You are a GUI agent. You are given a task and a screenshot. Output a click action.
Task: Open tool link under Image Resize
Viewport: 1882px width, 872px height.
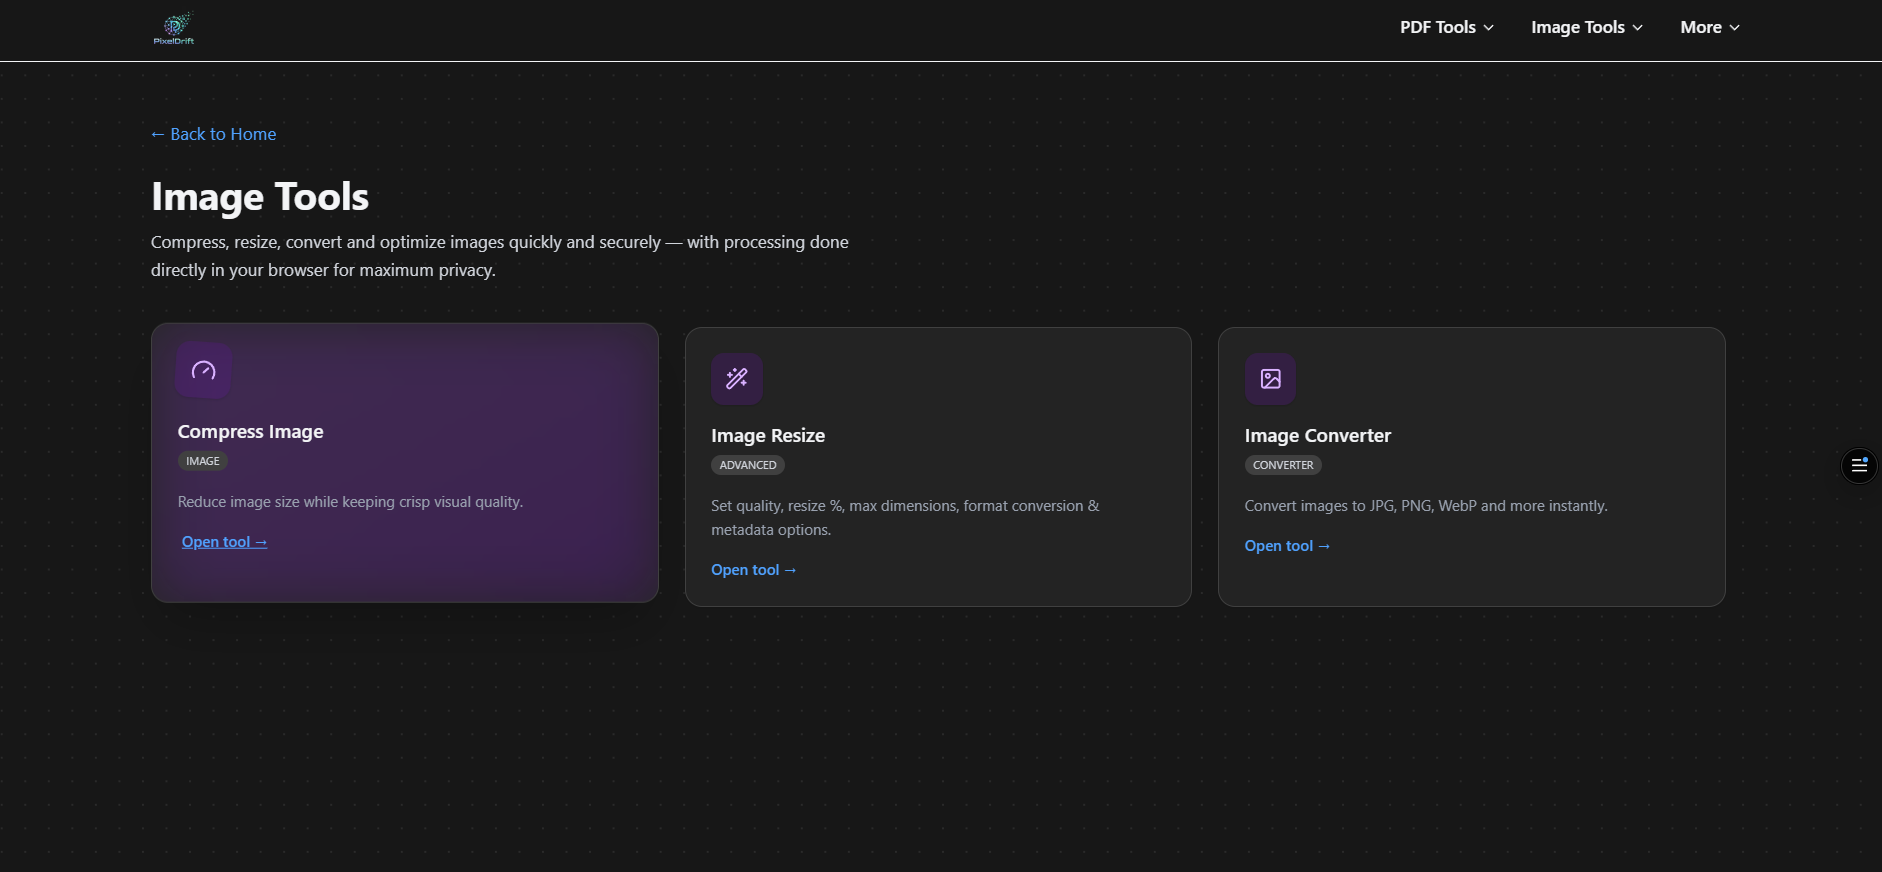pyautogui.click(x=753, y=570)
